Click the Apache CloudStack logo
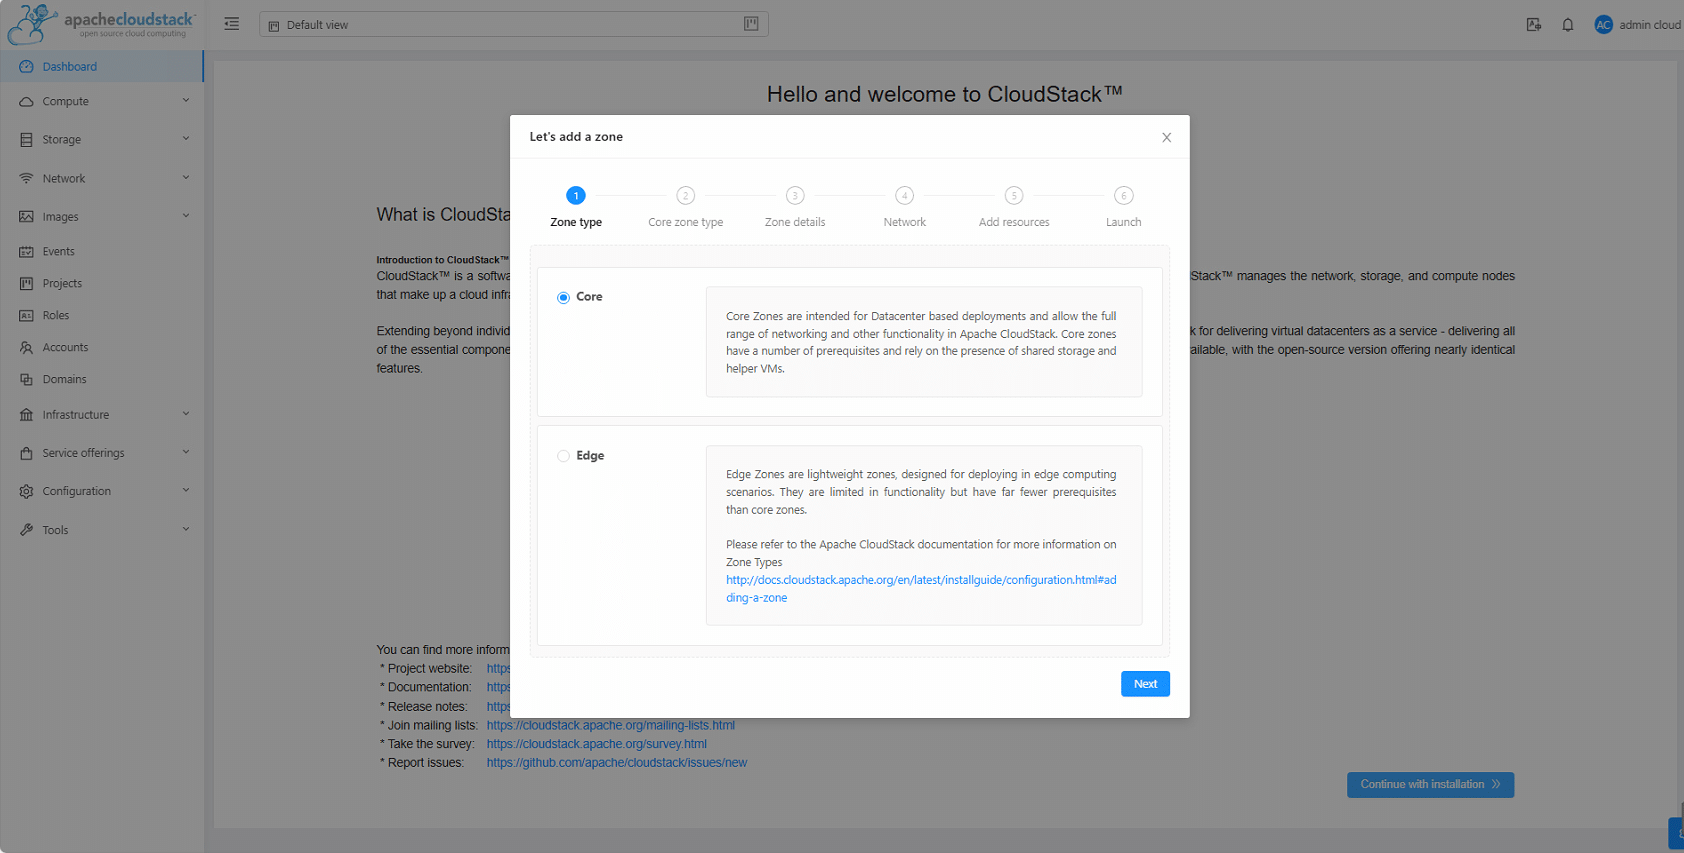 coord(100,24)
